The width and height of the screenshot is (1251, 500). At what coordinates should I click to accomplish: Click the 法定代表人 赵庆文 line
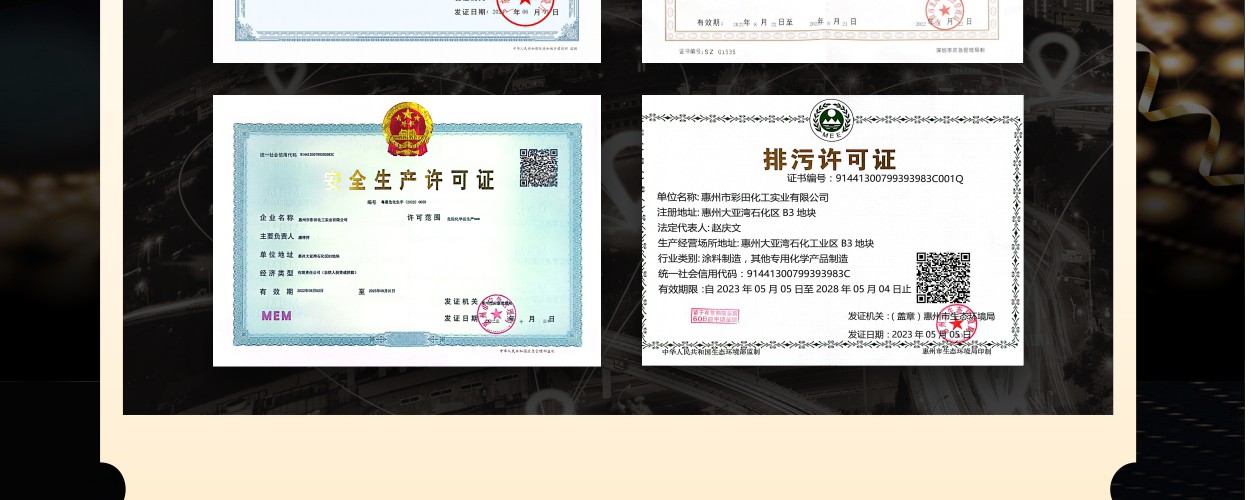click(x=699, y=228)
